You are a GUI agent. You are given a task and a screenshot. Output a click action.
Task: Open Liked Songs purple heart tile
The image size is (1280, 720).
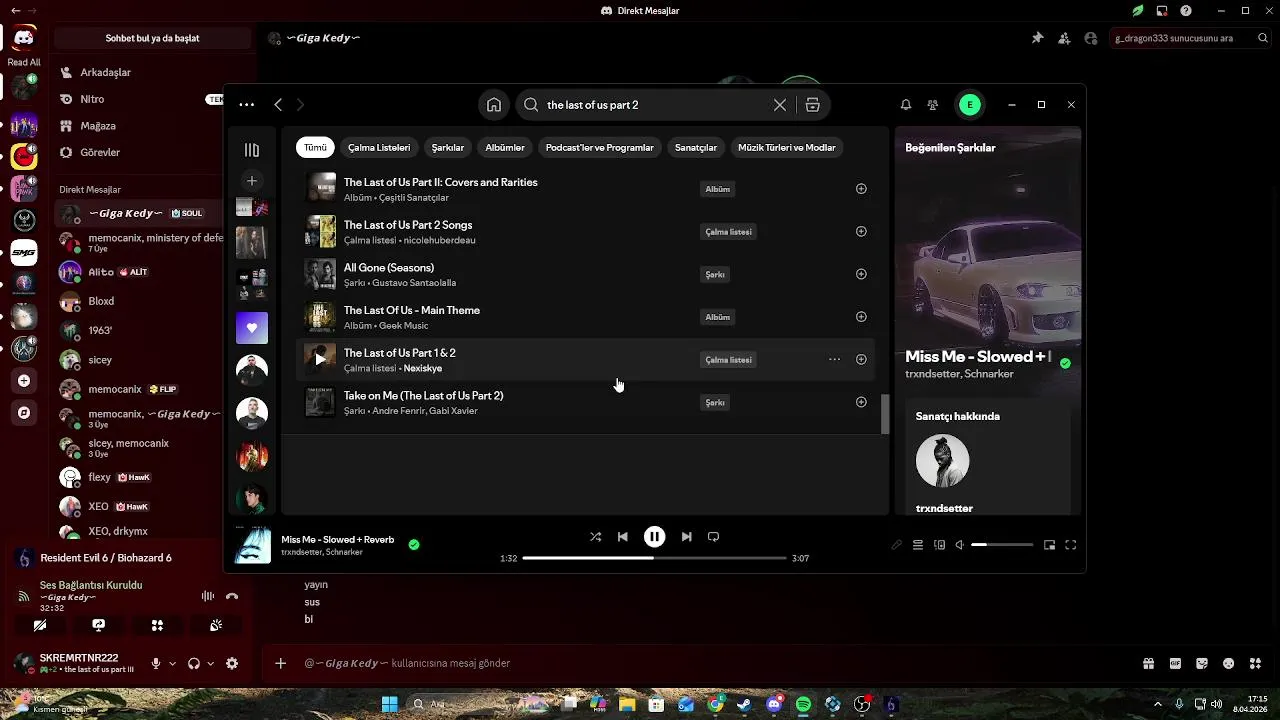pyautogui.click(x=252, y=328)
